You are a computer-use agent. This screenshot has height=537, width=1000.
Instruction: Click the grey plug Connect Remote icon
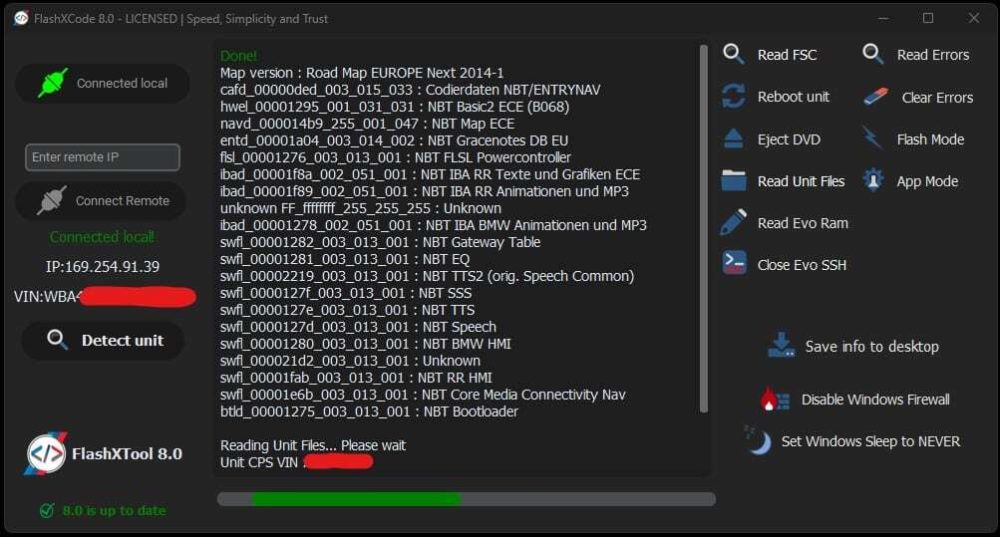(x=52, y=200)
